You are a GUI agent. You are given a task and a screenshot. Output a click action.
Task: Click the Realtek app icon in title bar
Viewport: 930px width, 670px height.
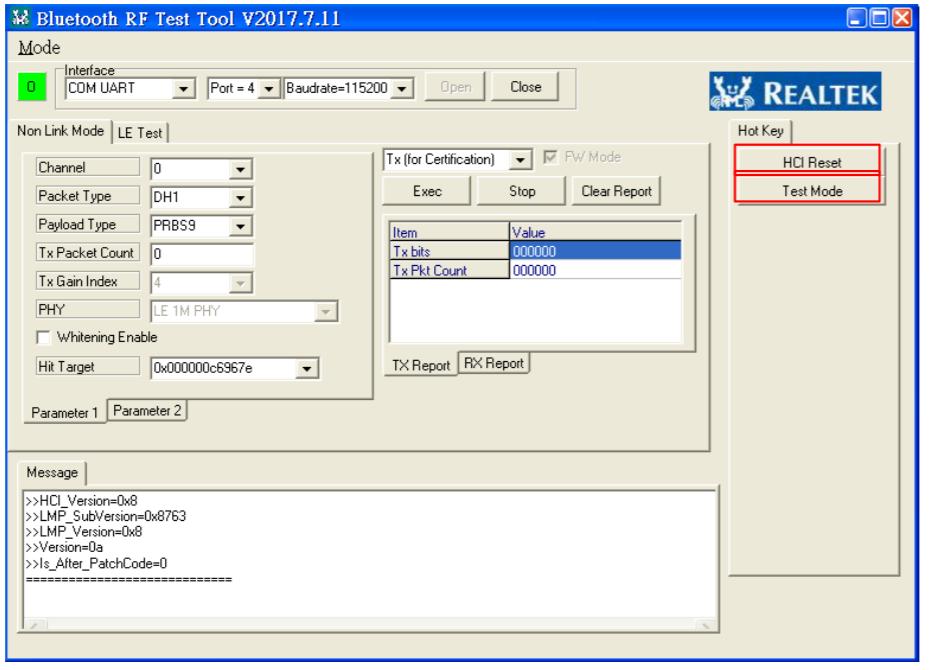(20, 18)
